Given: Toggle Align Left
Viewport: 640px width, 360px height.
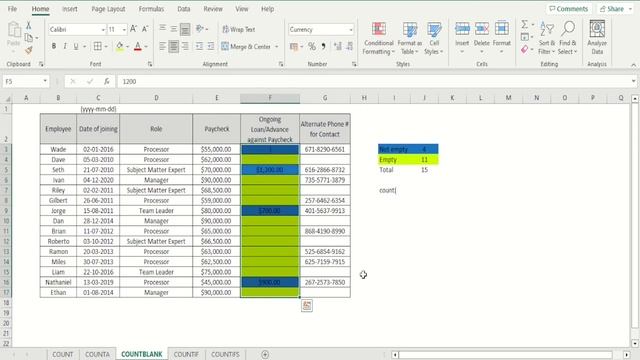Looking at the screenshot, I should [162, 47].
